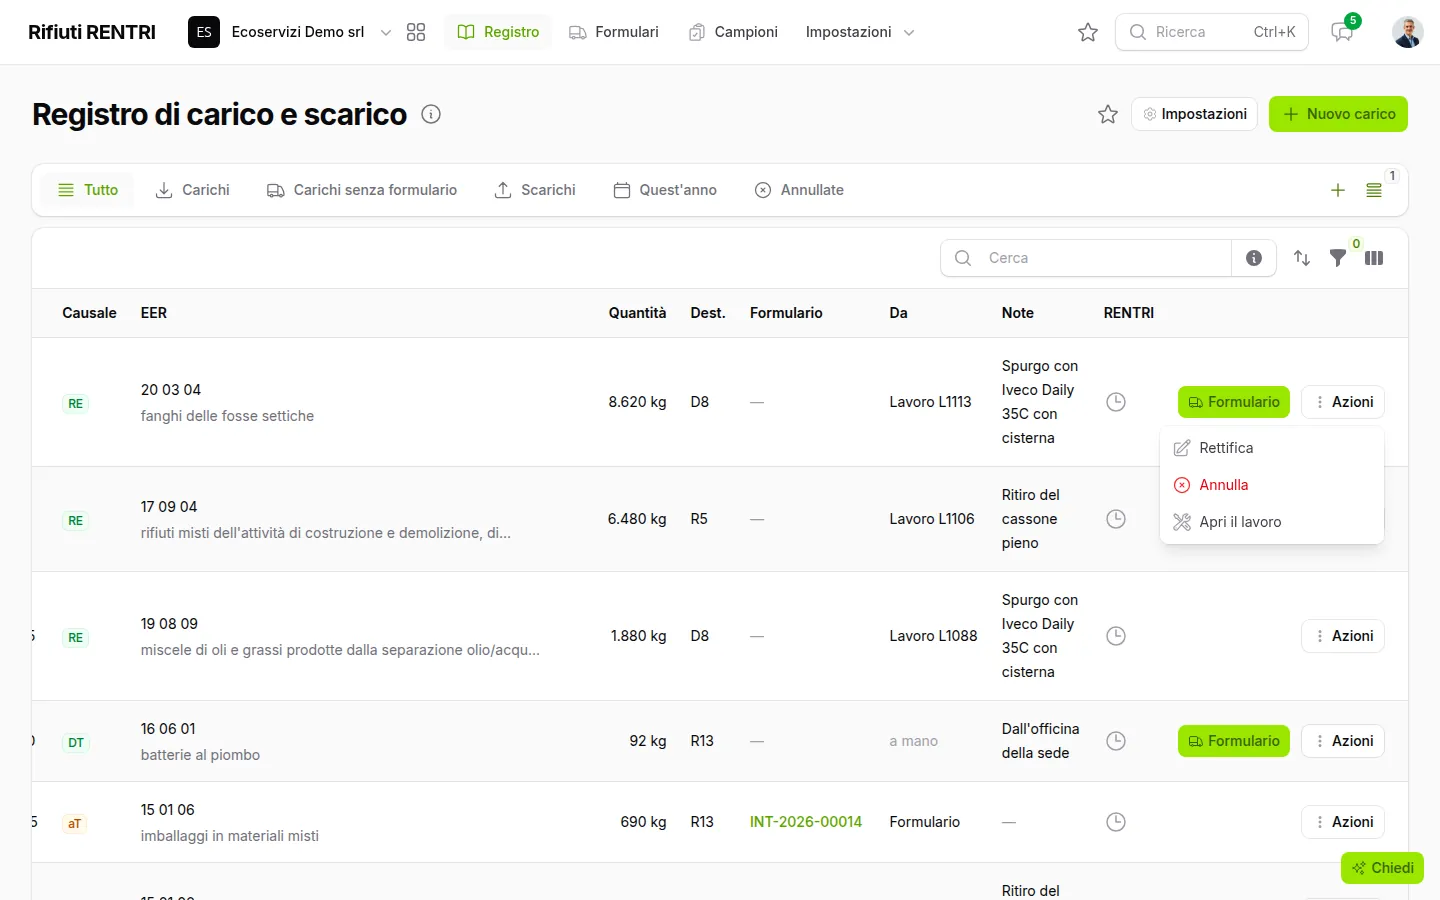The height and width of the screenshot is (900, 1440).
Task: Open the column visibility icon
Action: [x=1374, y=258]
